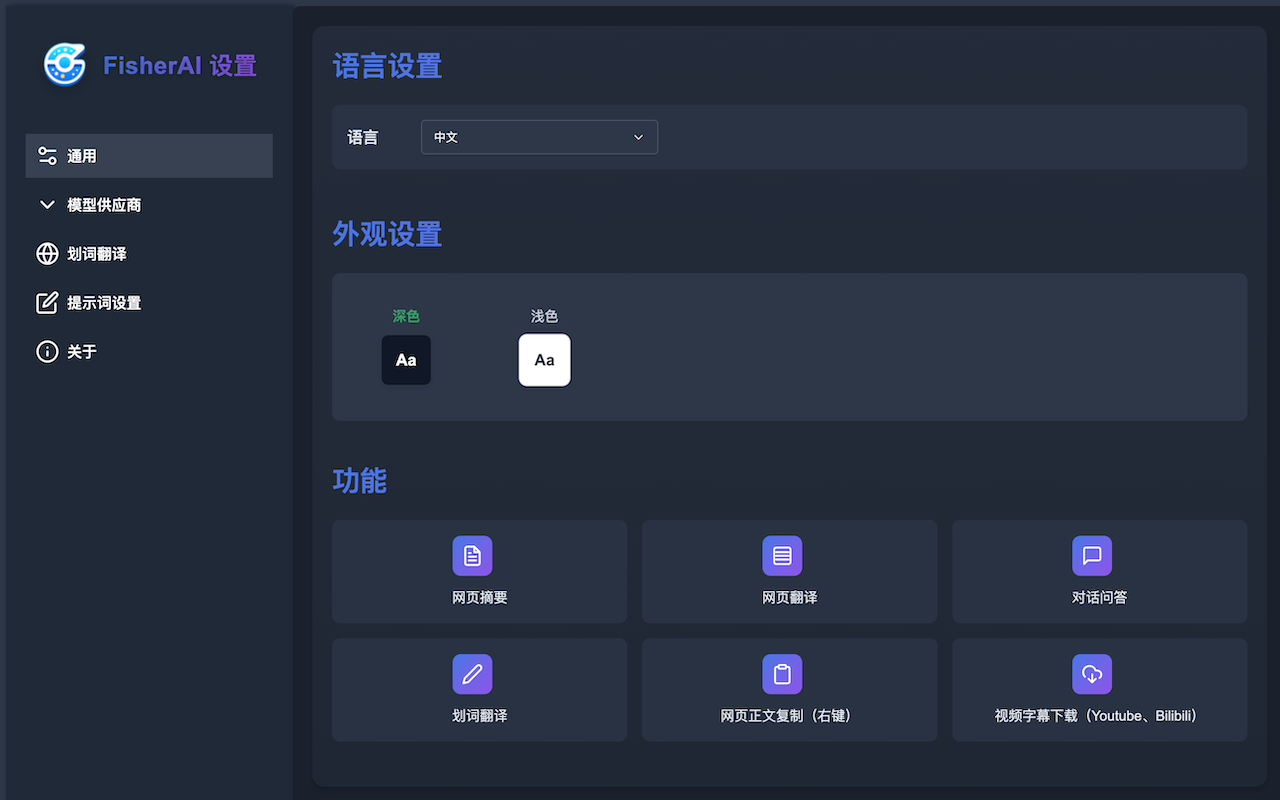This screenshot has width=1280, height=800.
Task: Open the 关于 page
Action: point(80,351)
